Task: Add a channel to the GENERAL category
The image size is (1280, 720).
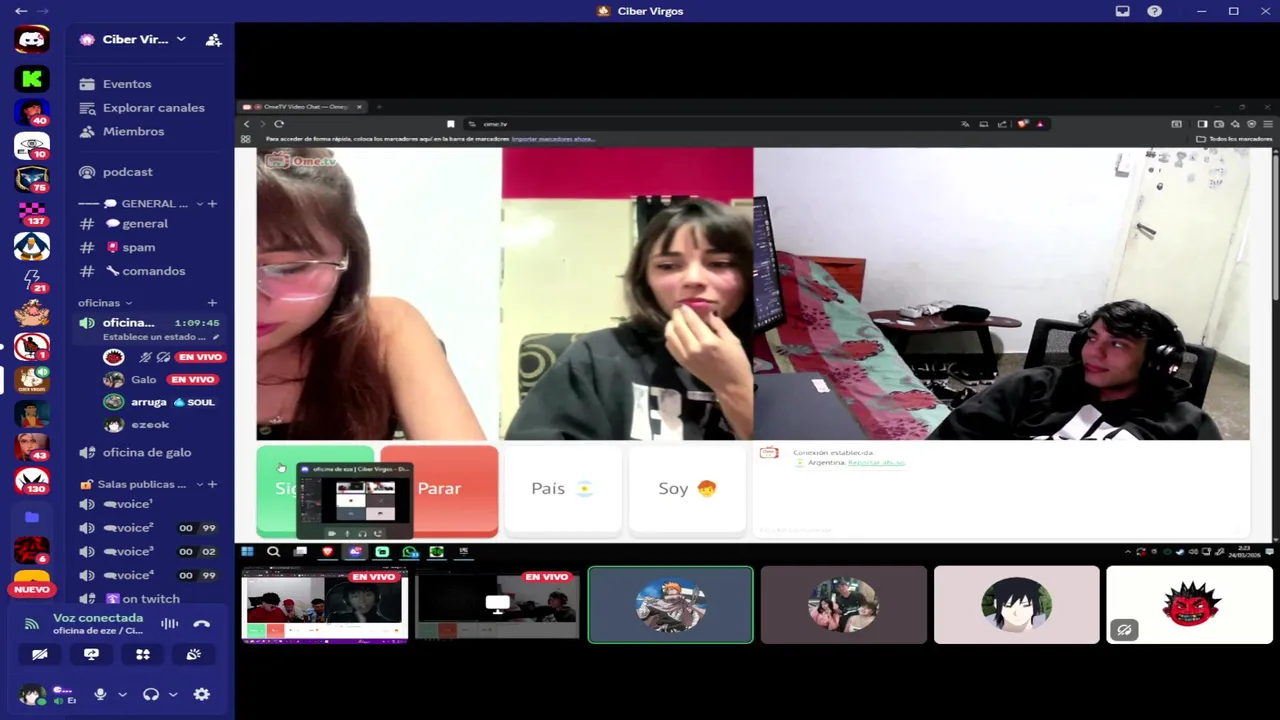Action: pos(212,204)
